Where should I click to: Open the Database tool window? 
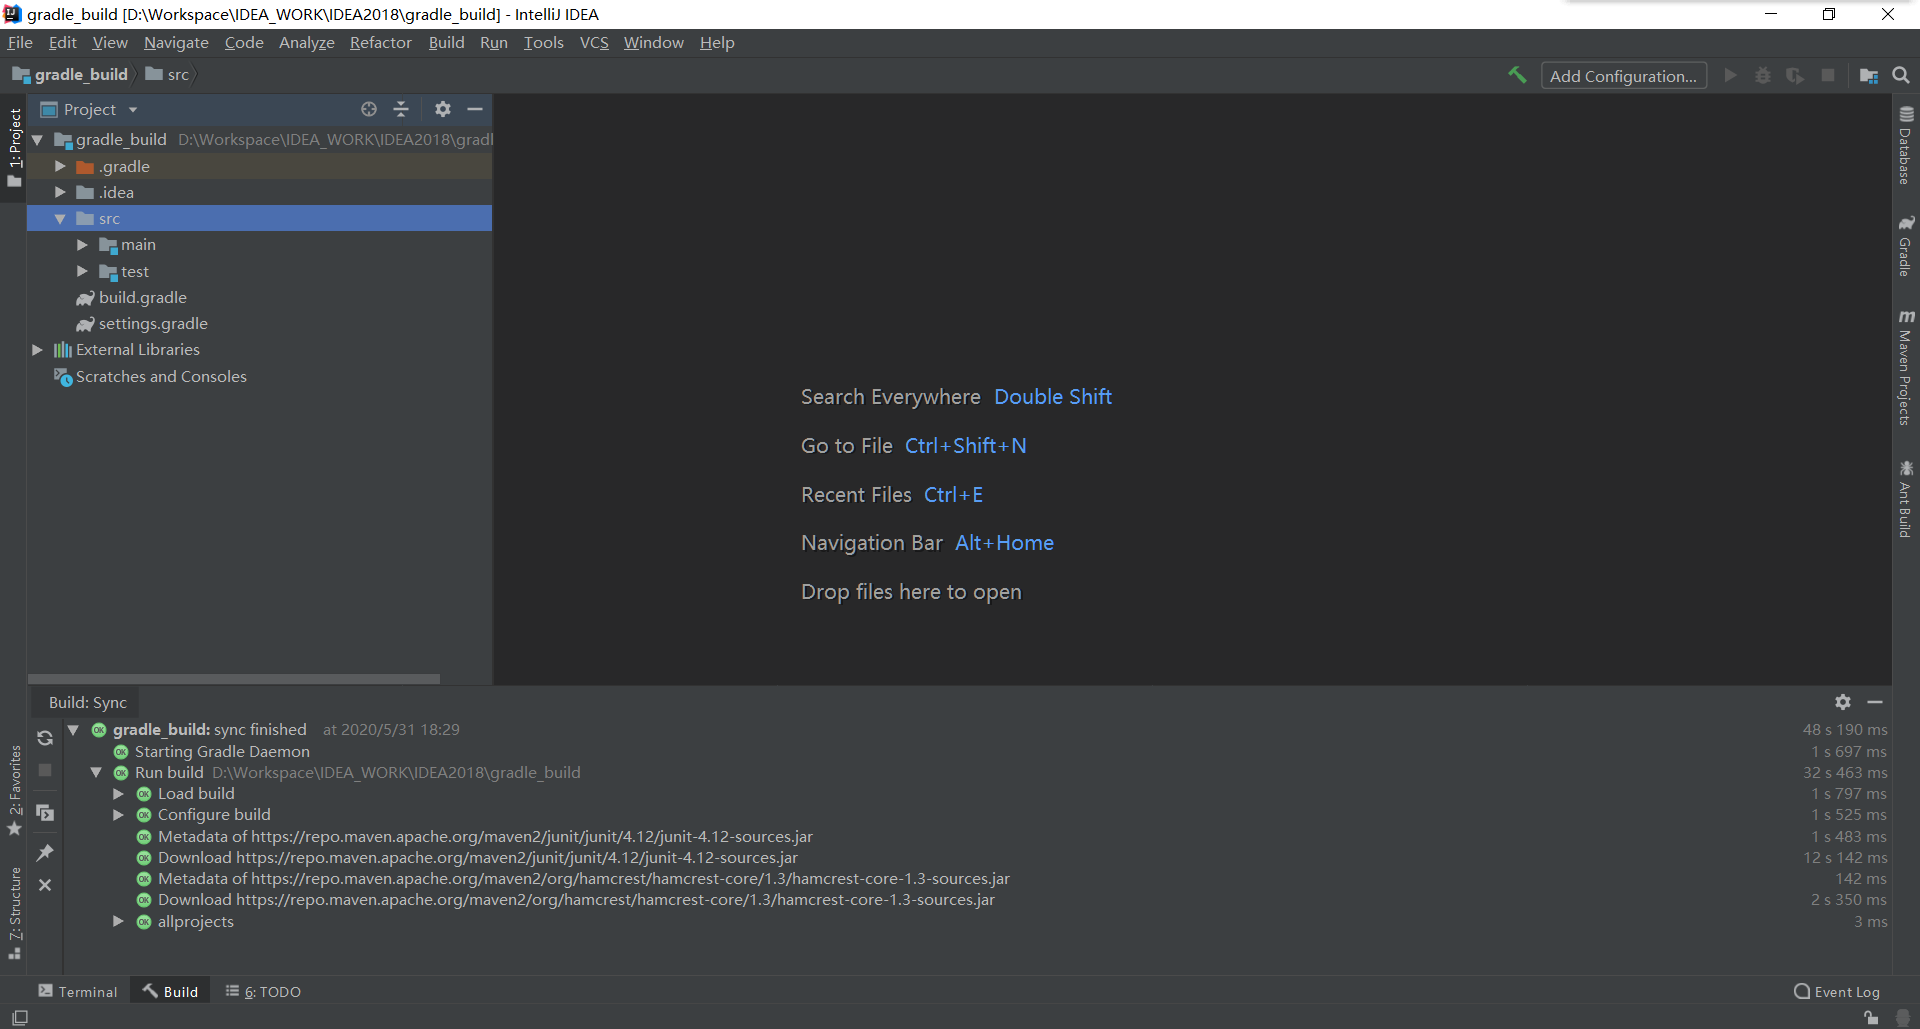point(1907,152)
